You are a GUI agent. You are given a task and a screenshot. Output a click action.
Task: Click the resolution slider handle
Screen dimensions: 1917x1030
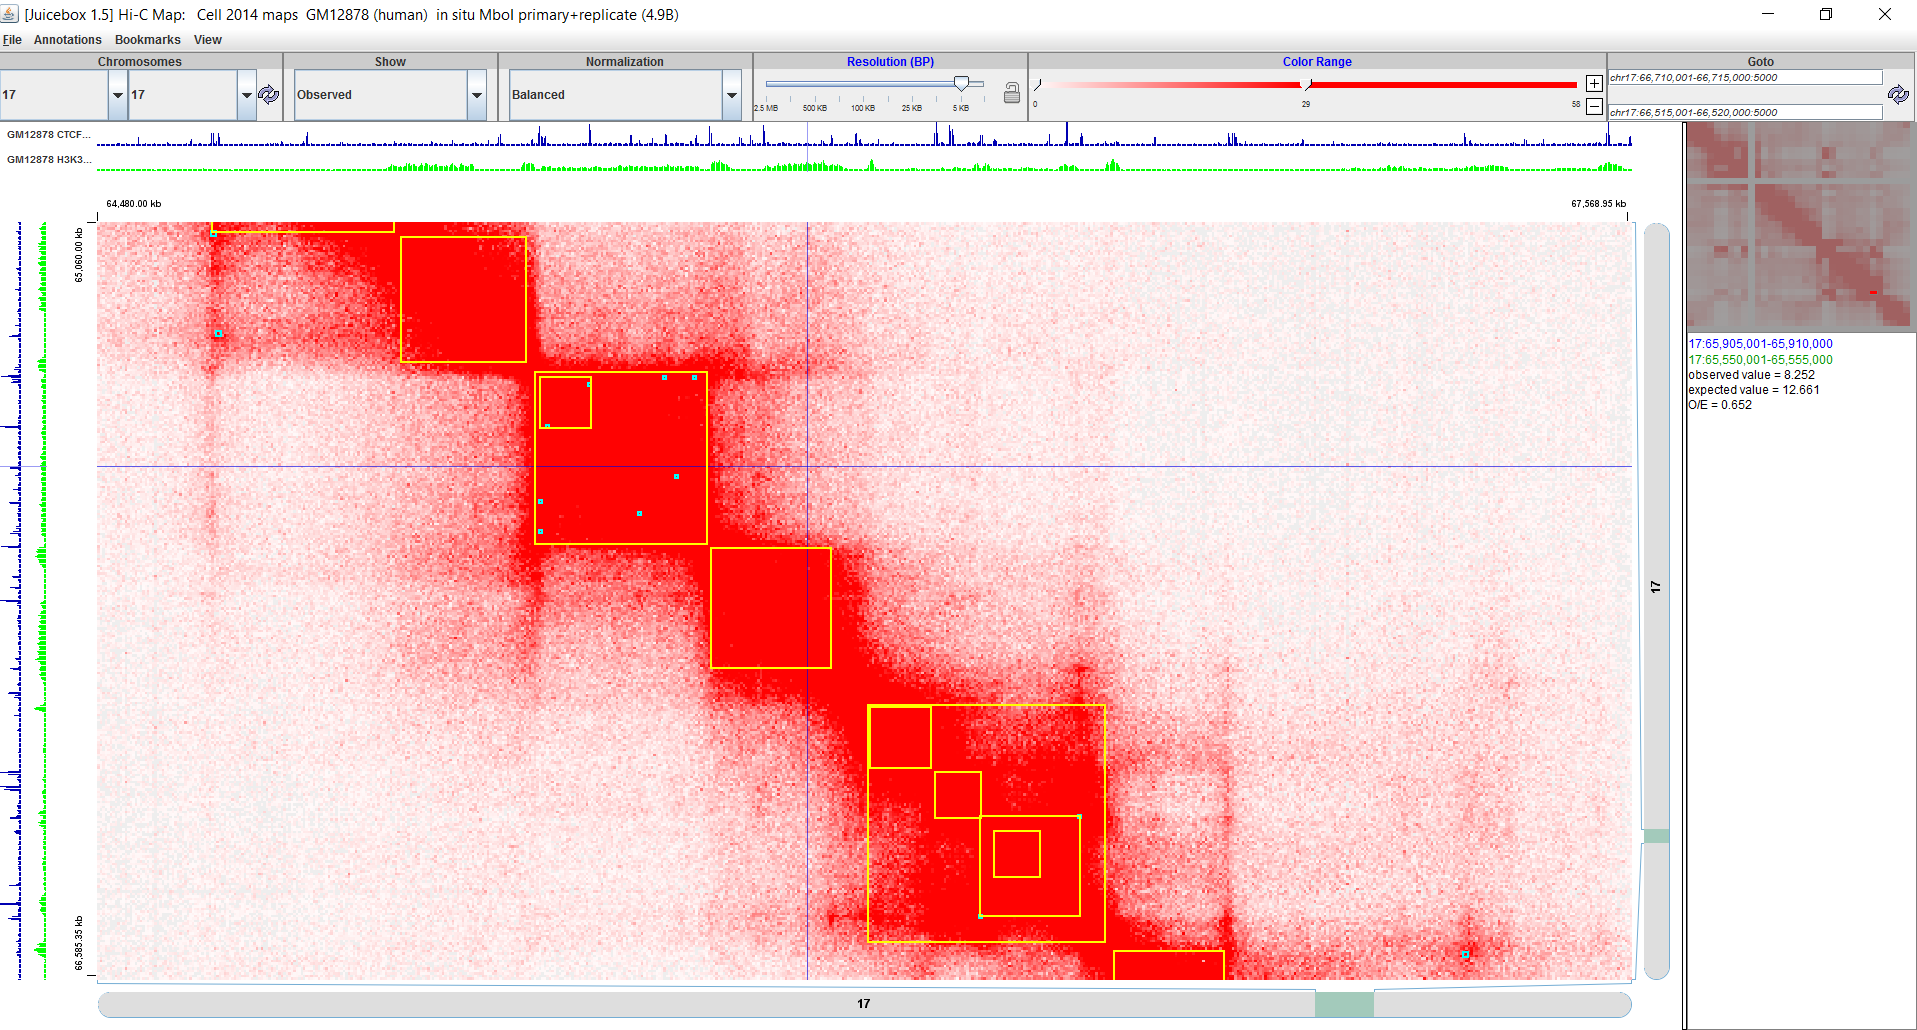961,84
